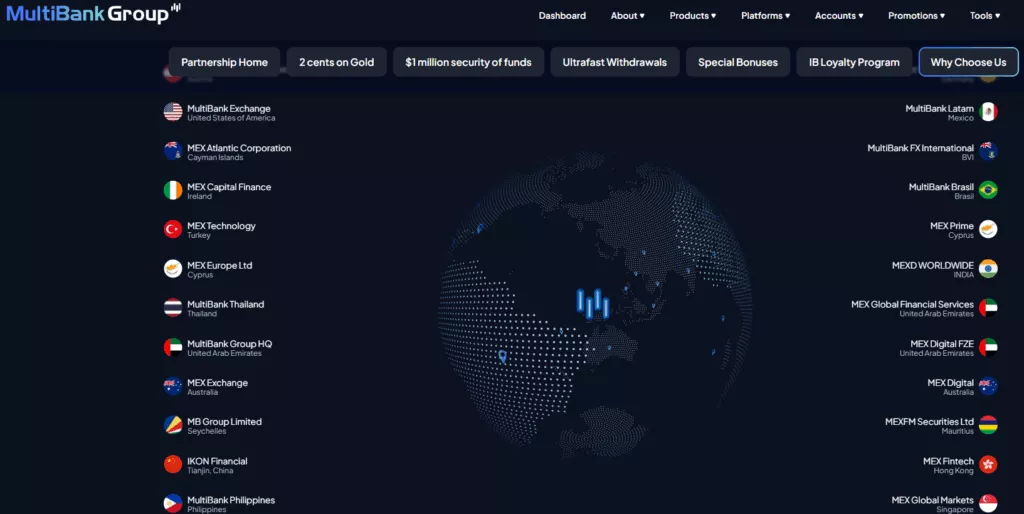Select the MultiBank Latam text
1024x514 pixels.
click(x=939, y=108)
